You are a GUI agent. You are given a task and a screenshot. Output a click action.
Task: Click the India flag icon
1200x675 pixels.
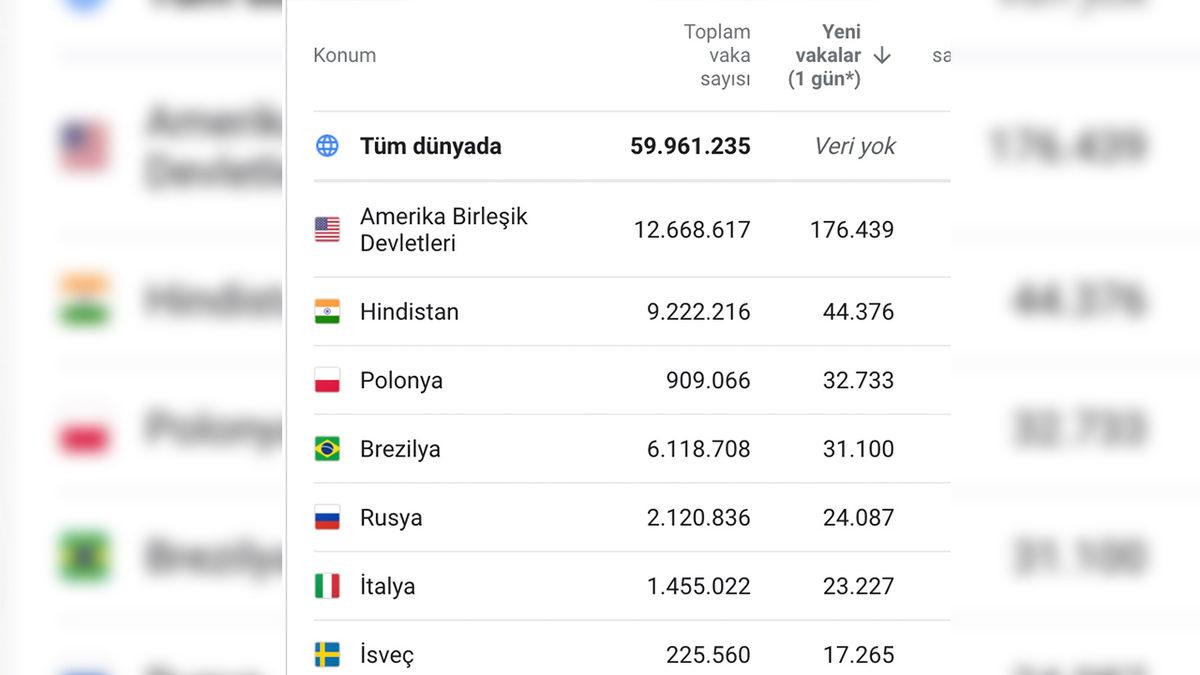327,311
